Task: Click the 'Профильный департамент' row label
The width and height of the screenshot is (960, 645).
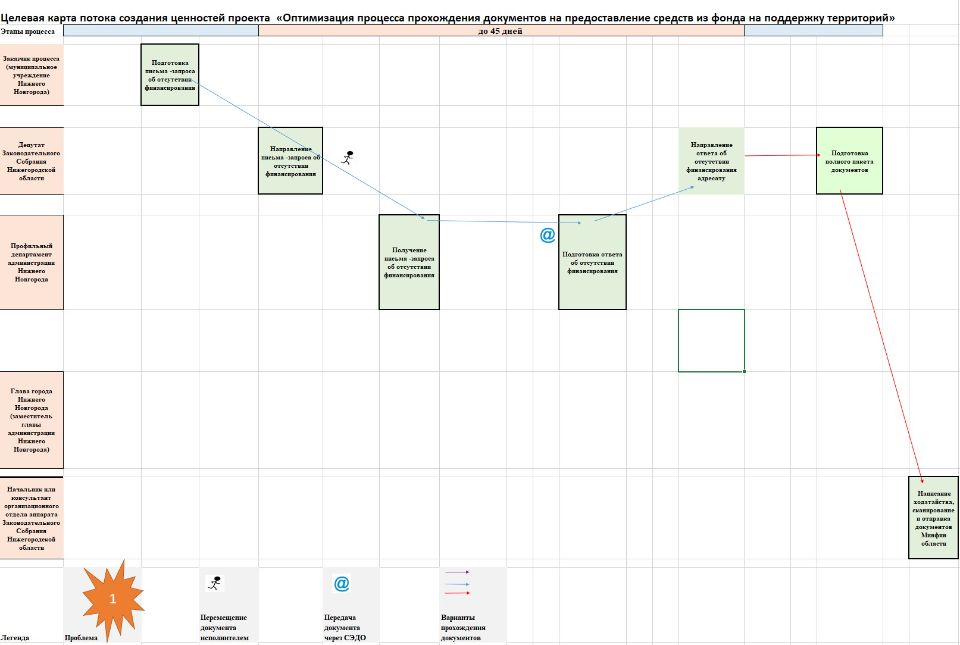Action: (x=31, y=262)
